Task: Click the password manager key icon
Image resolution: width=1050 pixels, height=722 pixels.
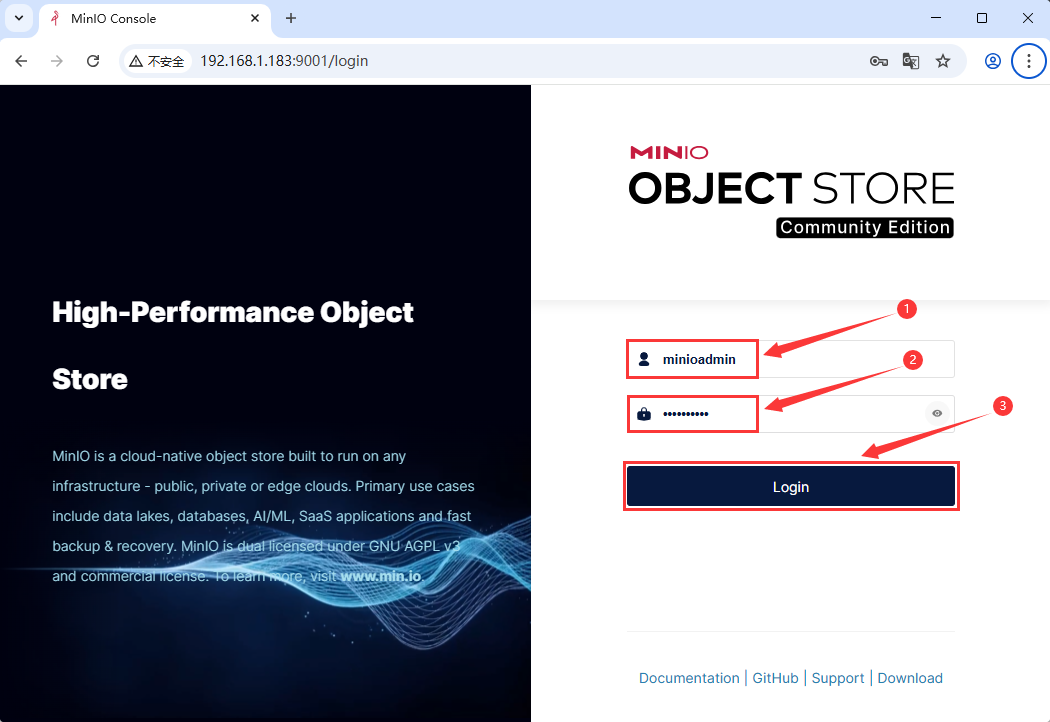Action: pos(878,61)
